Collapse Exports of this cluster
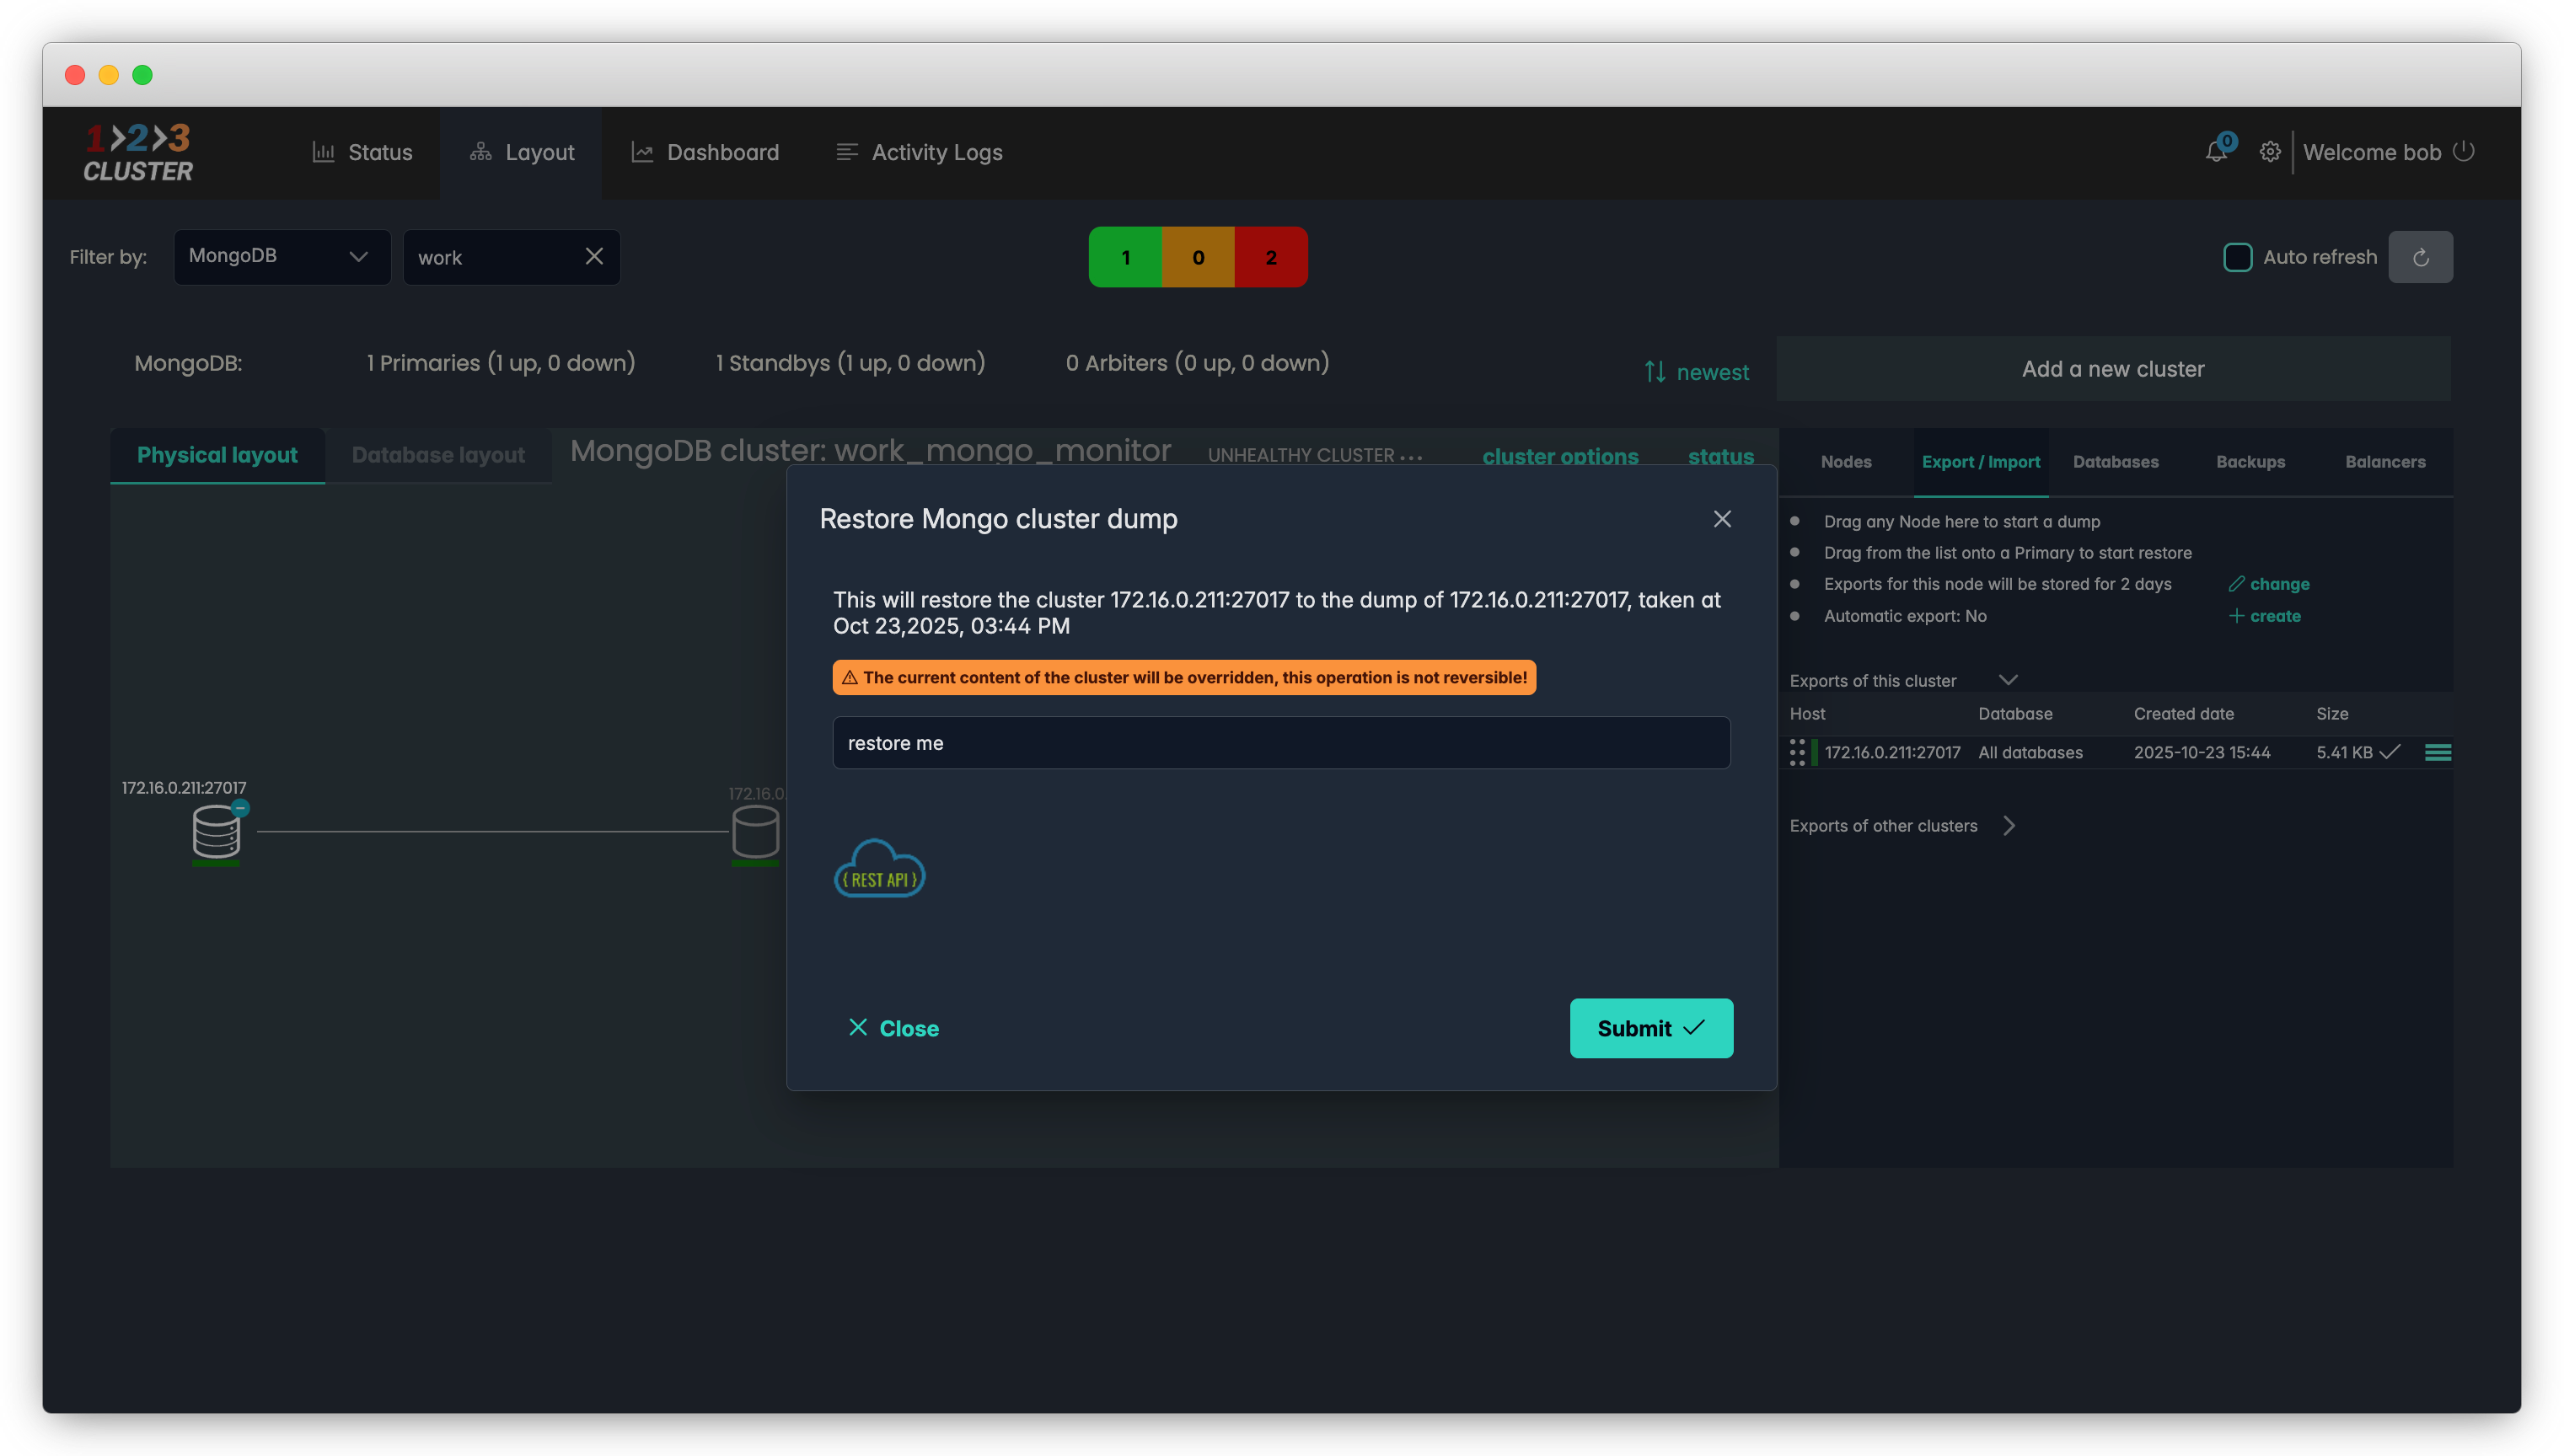 click(2007, 680)
